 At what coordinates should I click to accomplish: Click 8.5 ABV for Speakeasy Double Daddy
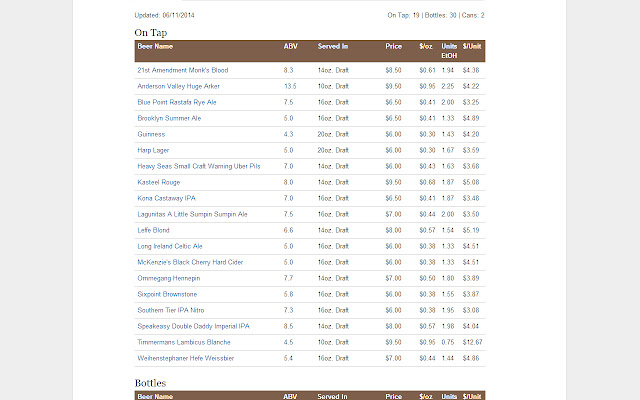coord(288,326)
